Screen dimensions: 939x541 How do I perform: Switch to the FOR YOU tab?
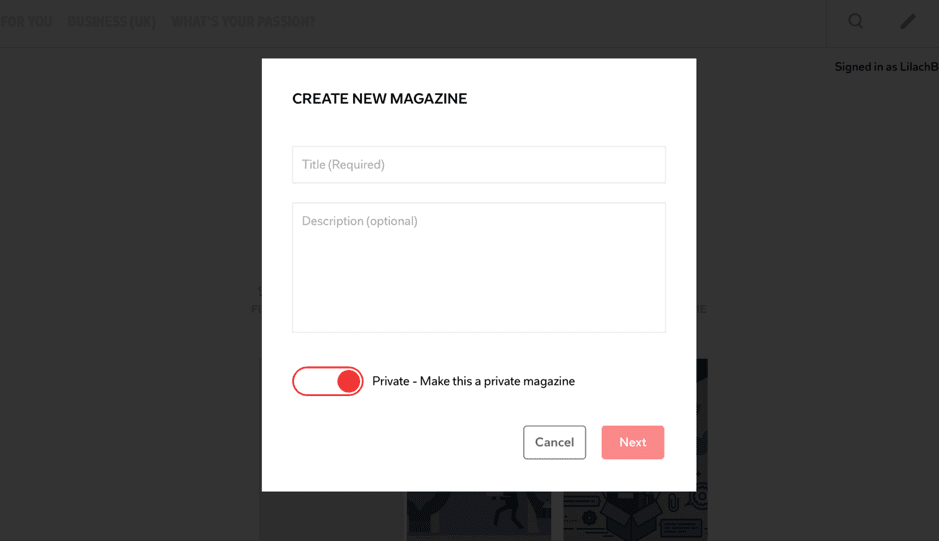point(26,22)
